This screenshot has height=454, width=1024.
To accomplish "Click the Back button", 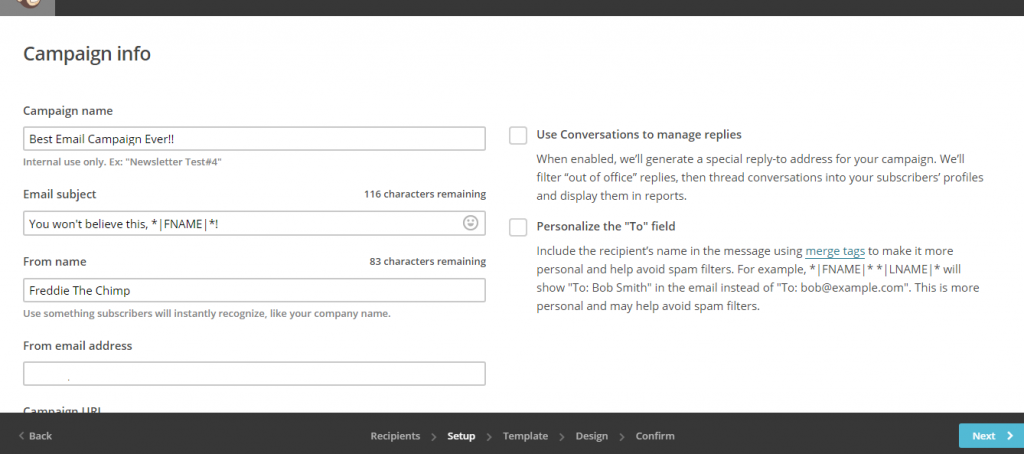I will coord(35,436).
